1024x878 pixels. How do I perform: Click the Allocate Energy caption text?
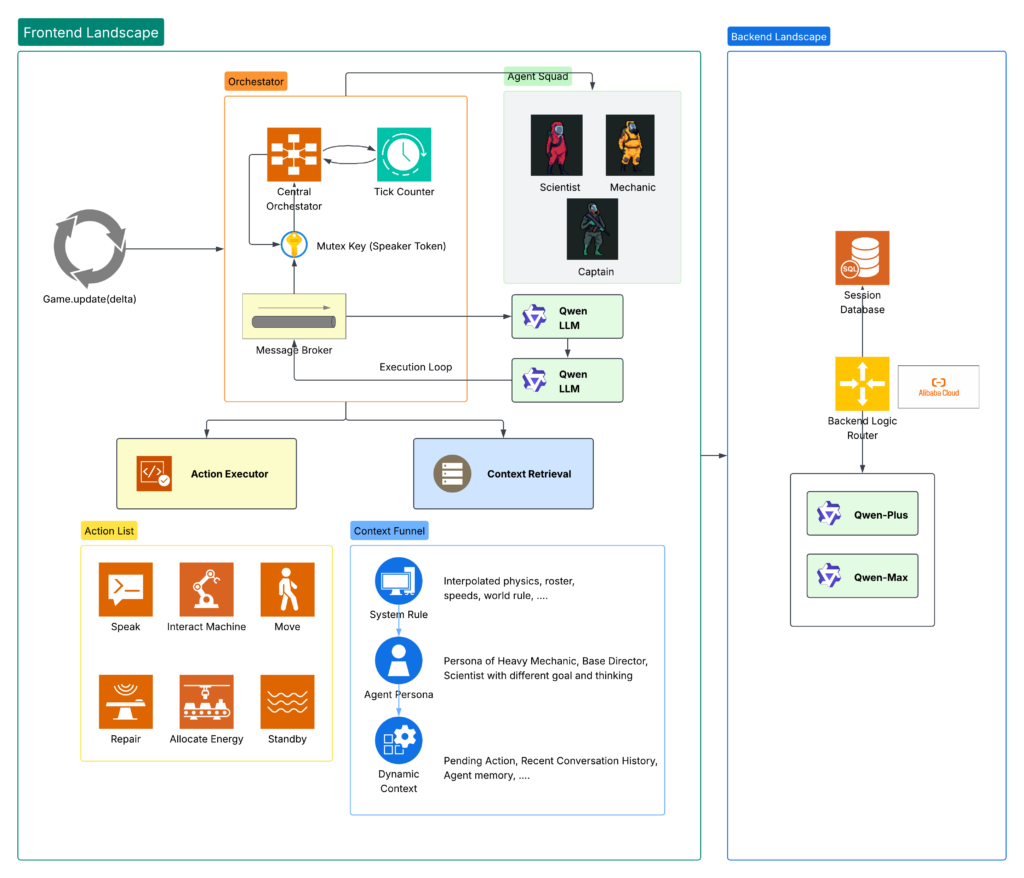(x=206, y=739)
